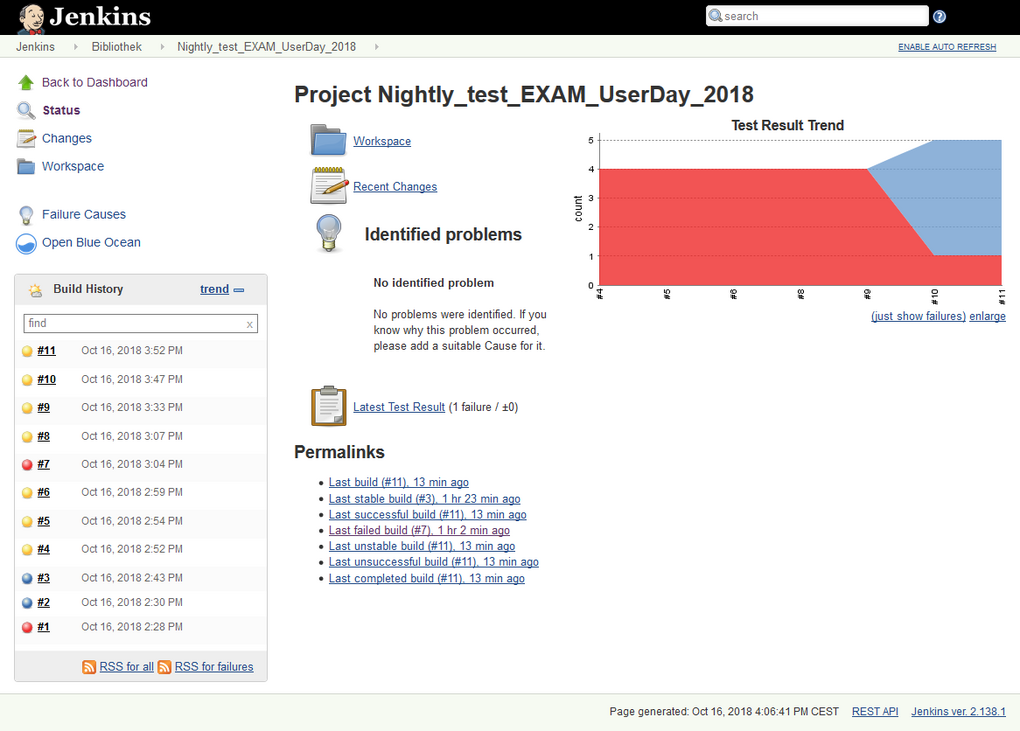Open Changes in the sidebar
This screenshot has height=731, width=1020.
pyautogui.click(x=66, y=139)
